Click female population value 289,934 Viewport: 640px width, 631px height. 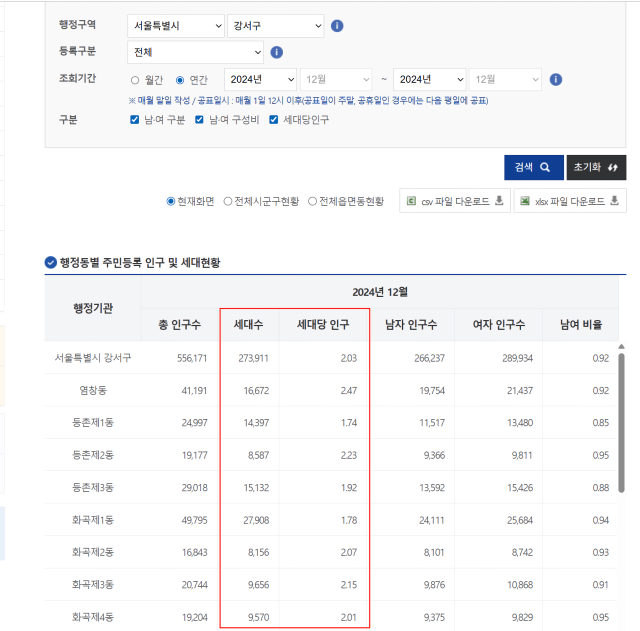tap(518, 358)
